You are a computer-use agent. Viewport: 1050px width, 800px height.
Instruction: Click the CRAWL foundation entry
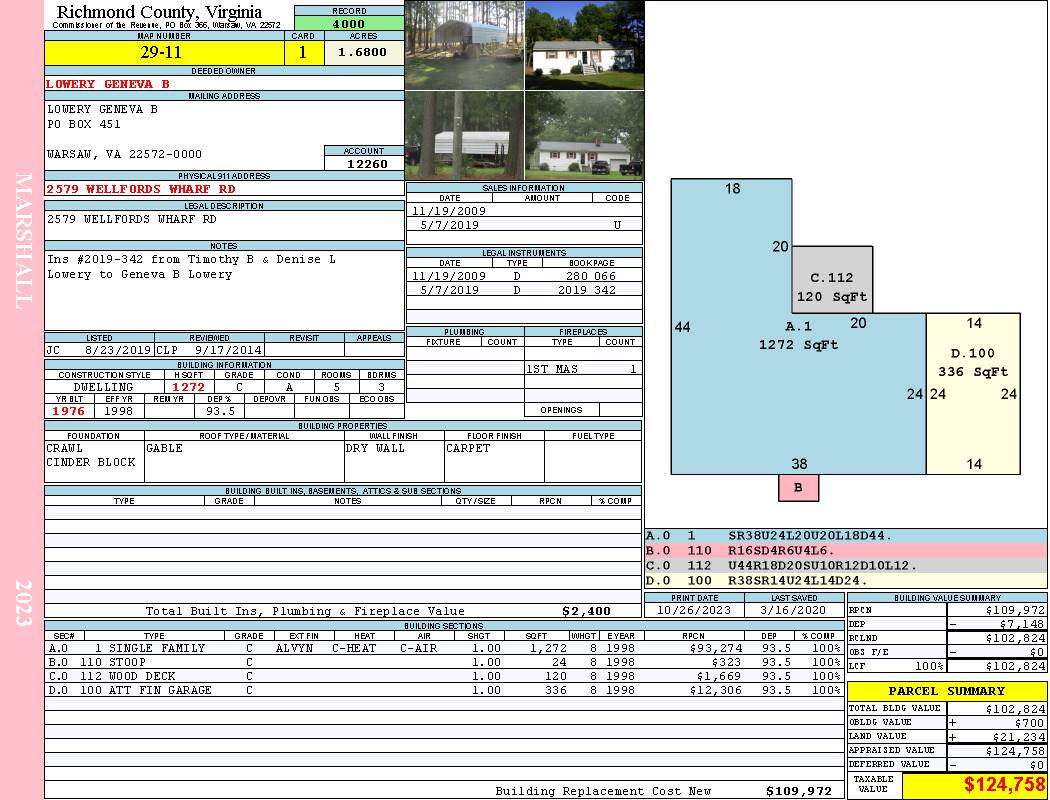coord(64,448)
